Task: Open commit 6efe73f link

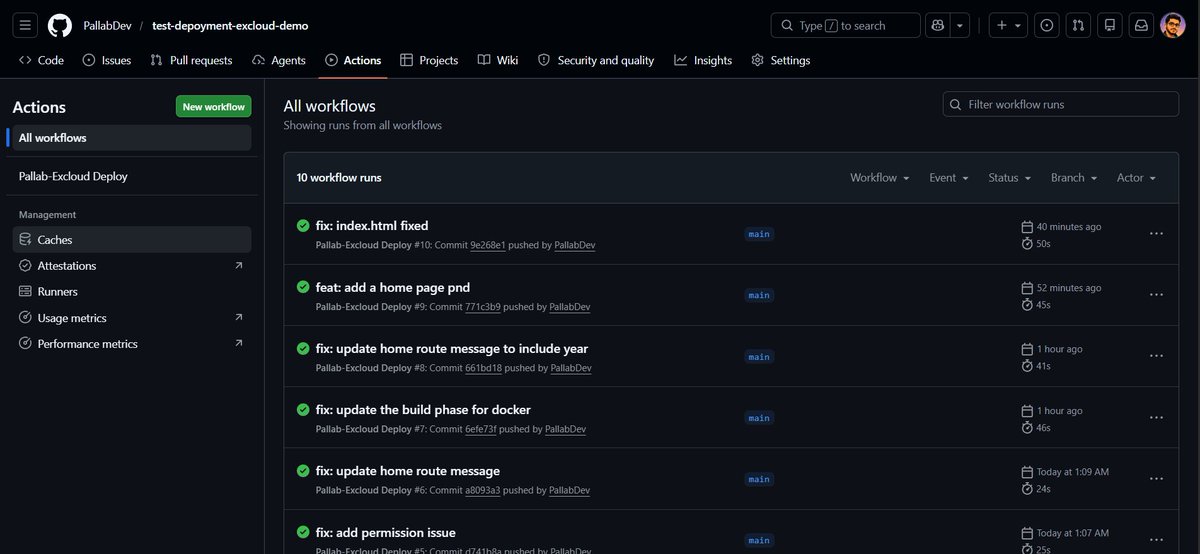Action: [481, 429]
